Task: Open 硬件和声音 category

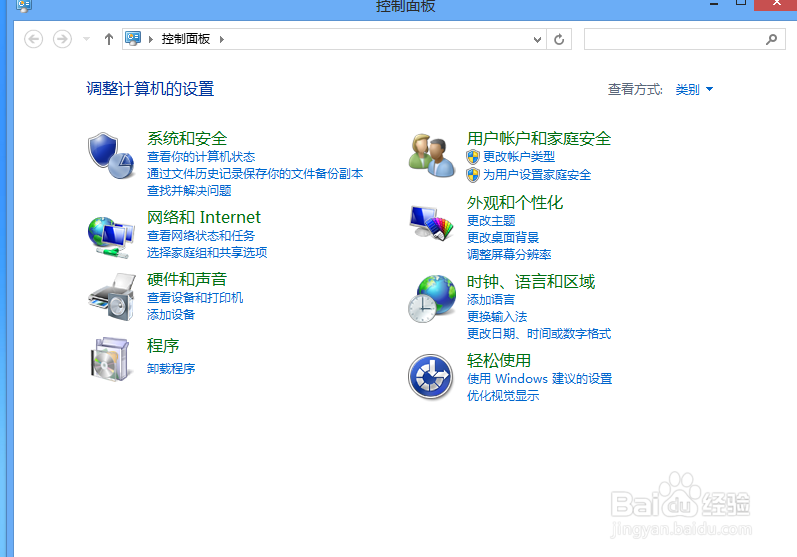Action: (187, 279)
